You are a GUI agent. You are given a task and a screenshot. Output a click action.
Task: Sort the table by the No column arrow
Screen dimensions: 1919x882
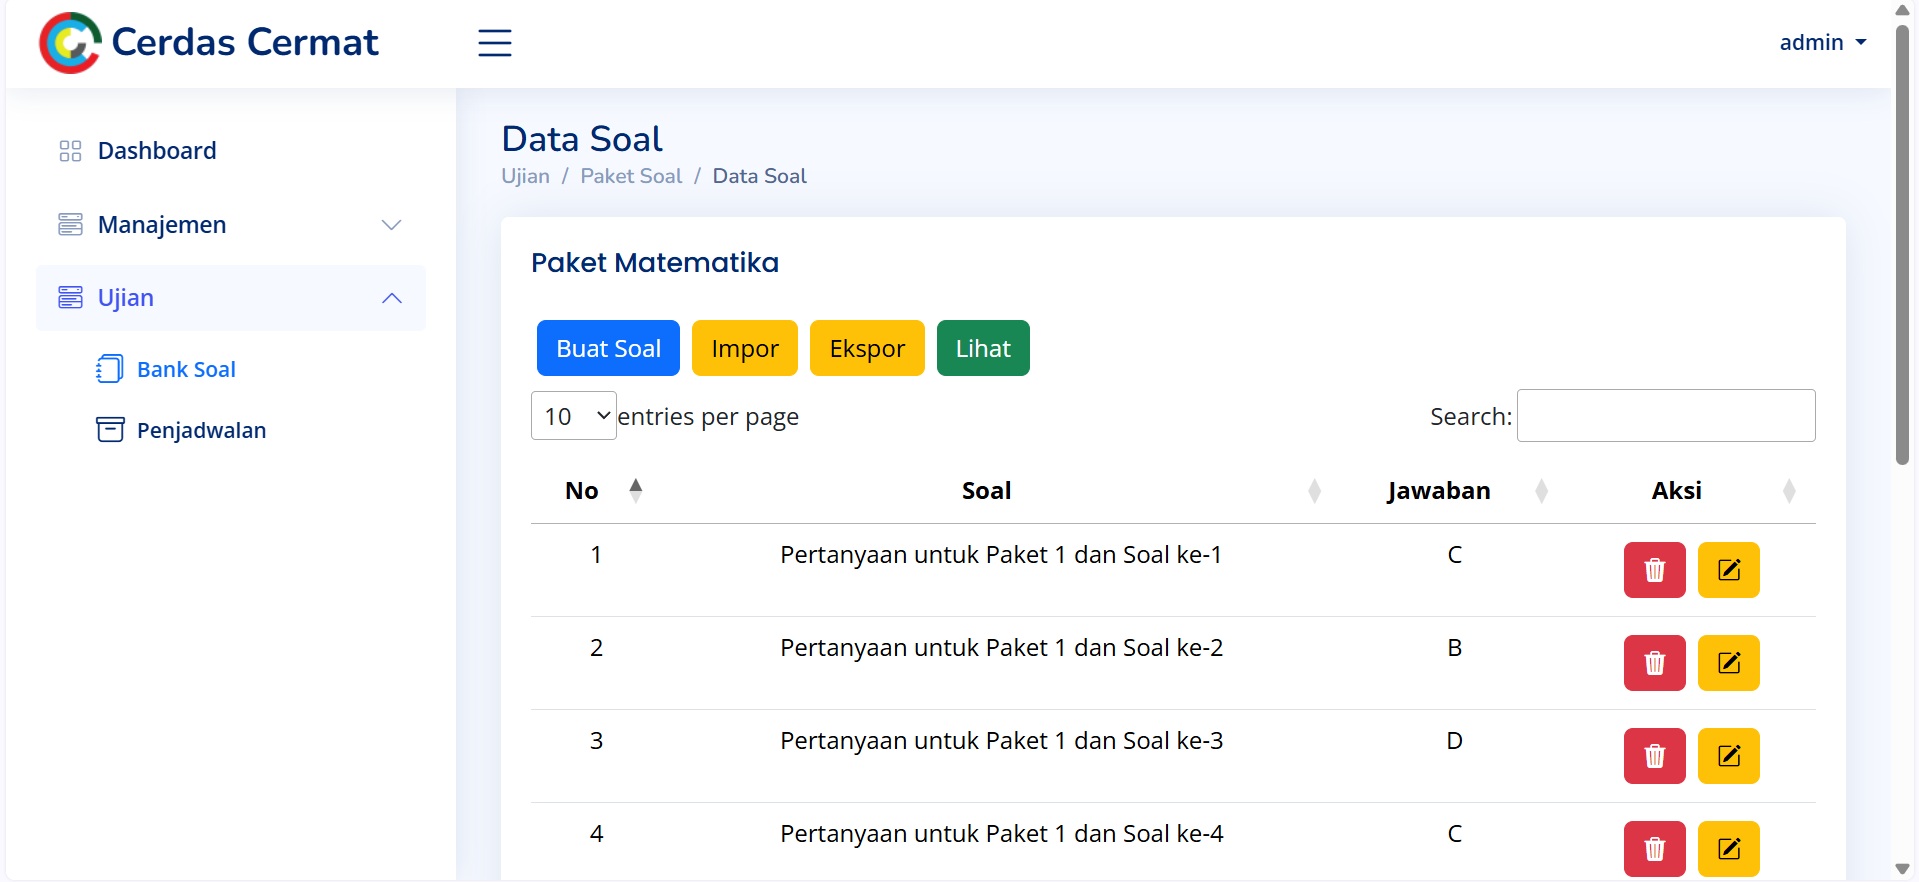pyautogui.click(x=635, y=490)
